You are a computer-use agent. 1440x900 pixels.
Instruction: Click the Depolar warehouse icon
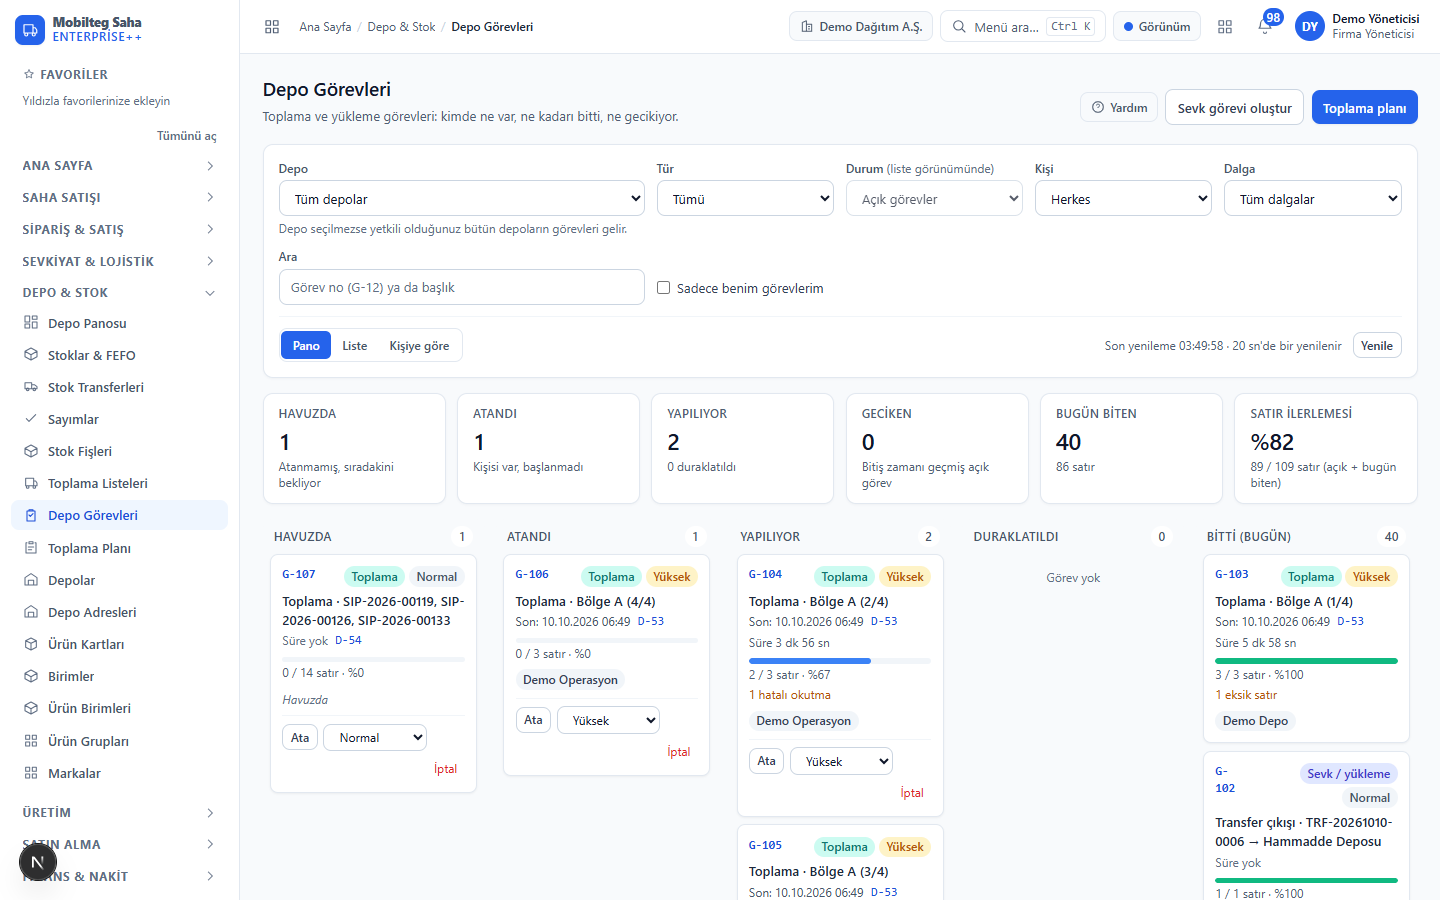(x=31, y=580)
